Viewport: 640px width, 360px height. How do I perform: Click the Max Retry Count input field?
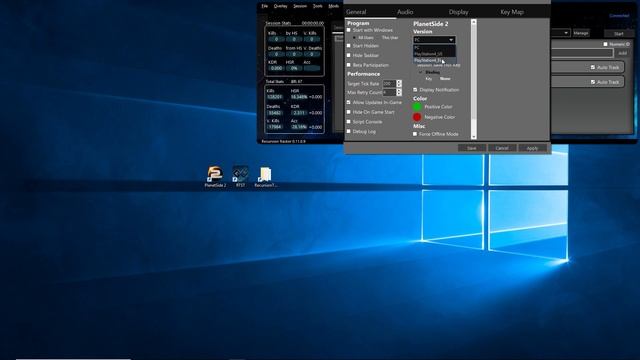coord(389,93)
